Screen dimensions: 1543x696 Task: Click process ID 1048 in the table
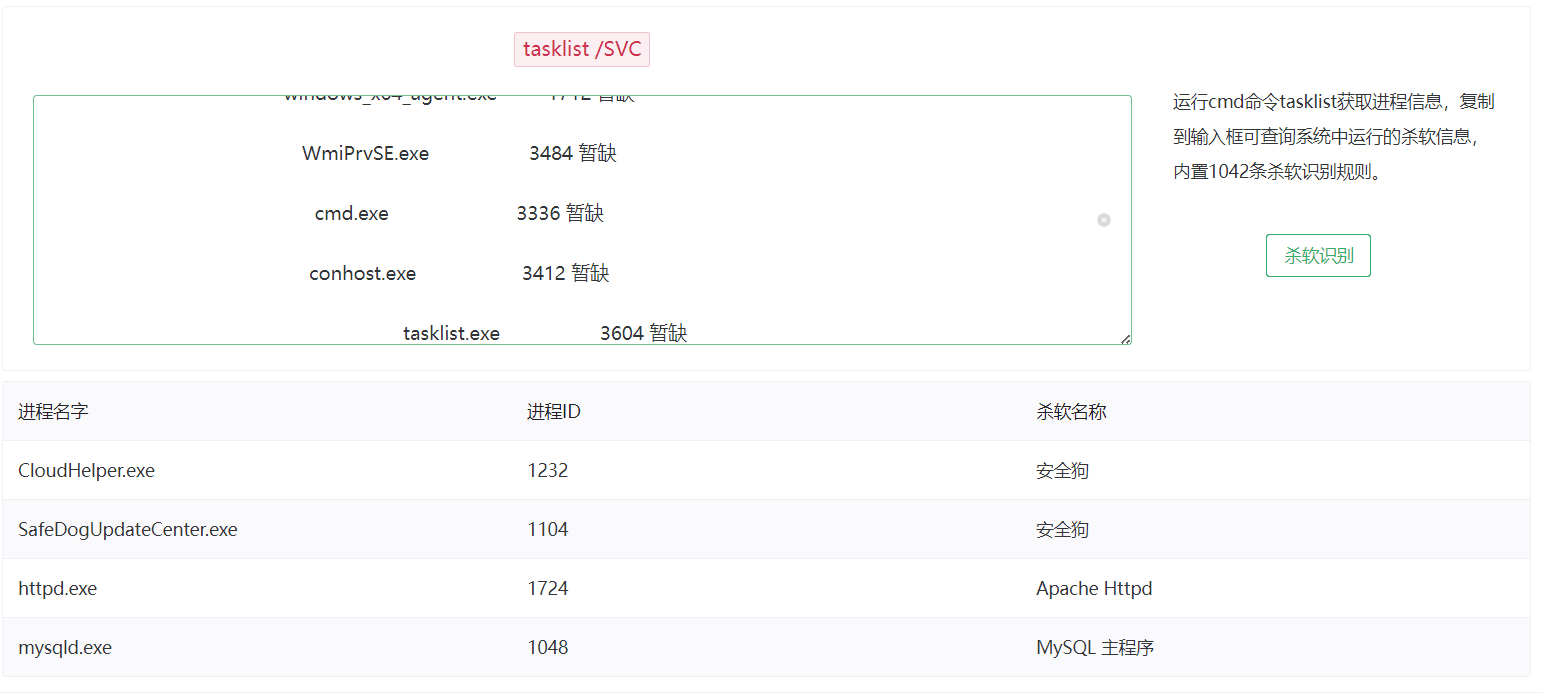click(x=548, y=647)
